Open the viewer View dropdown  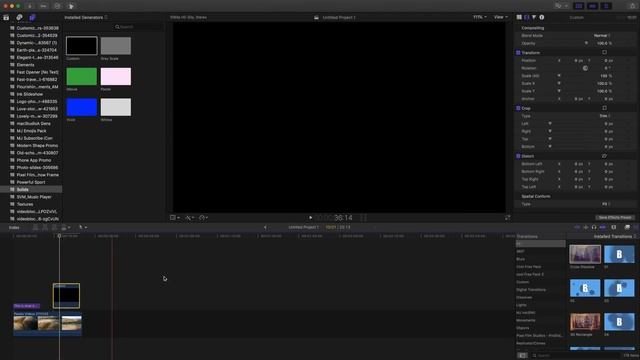[501, 17]
